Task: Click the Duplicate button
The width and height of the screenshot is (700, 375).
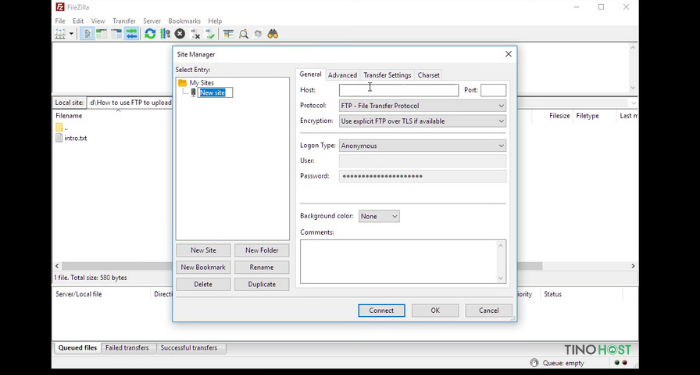Action: 262,284
